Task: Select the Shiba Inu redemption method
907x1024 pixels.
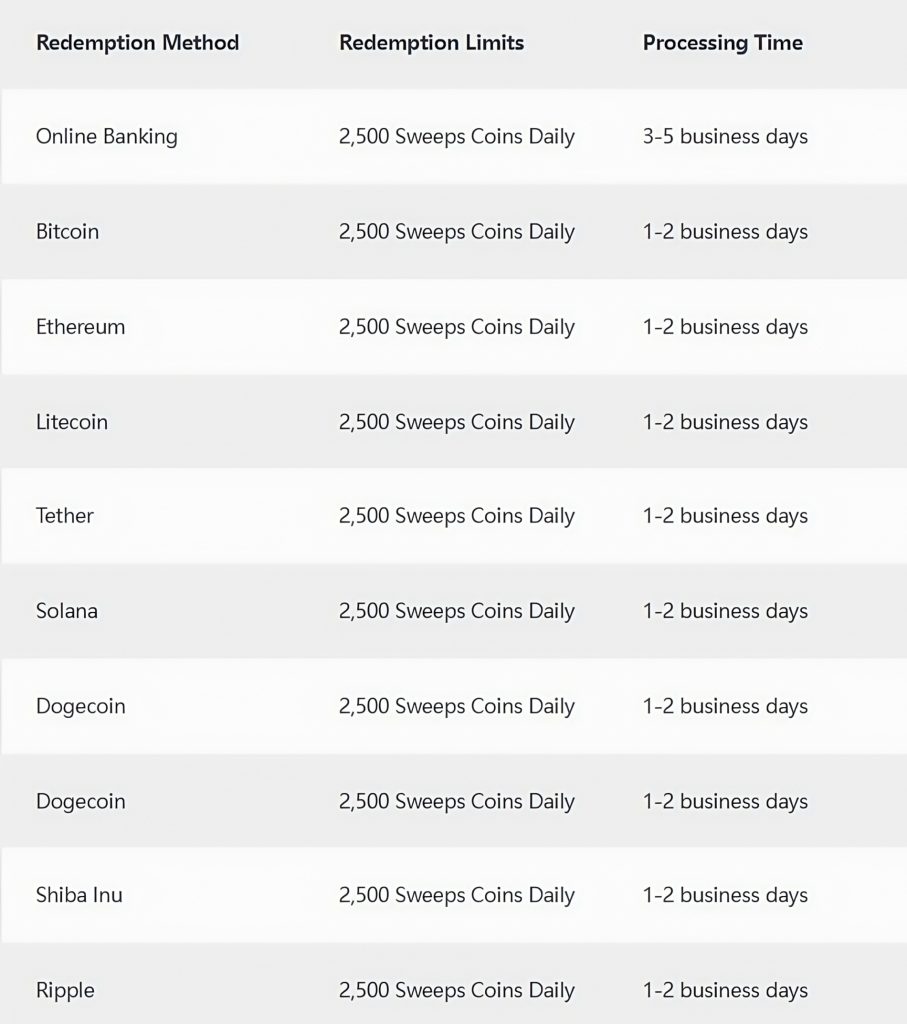Action: tap(79, 895)
